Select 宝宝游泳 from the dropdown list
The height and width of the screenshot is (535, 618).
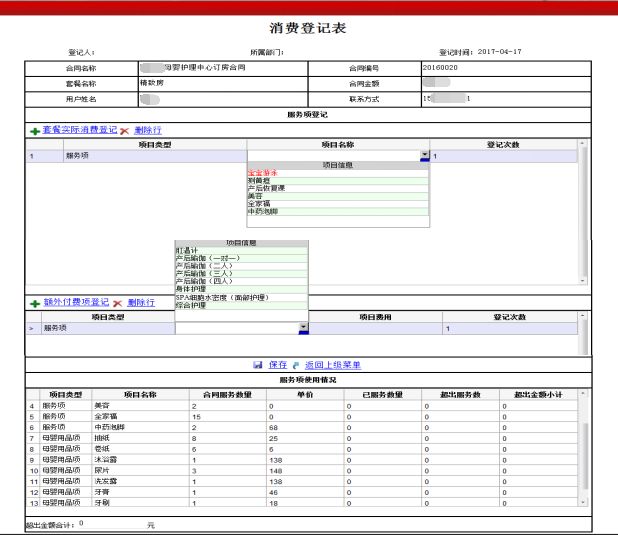[337, 173]
